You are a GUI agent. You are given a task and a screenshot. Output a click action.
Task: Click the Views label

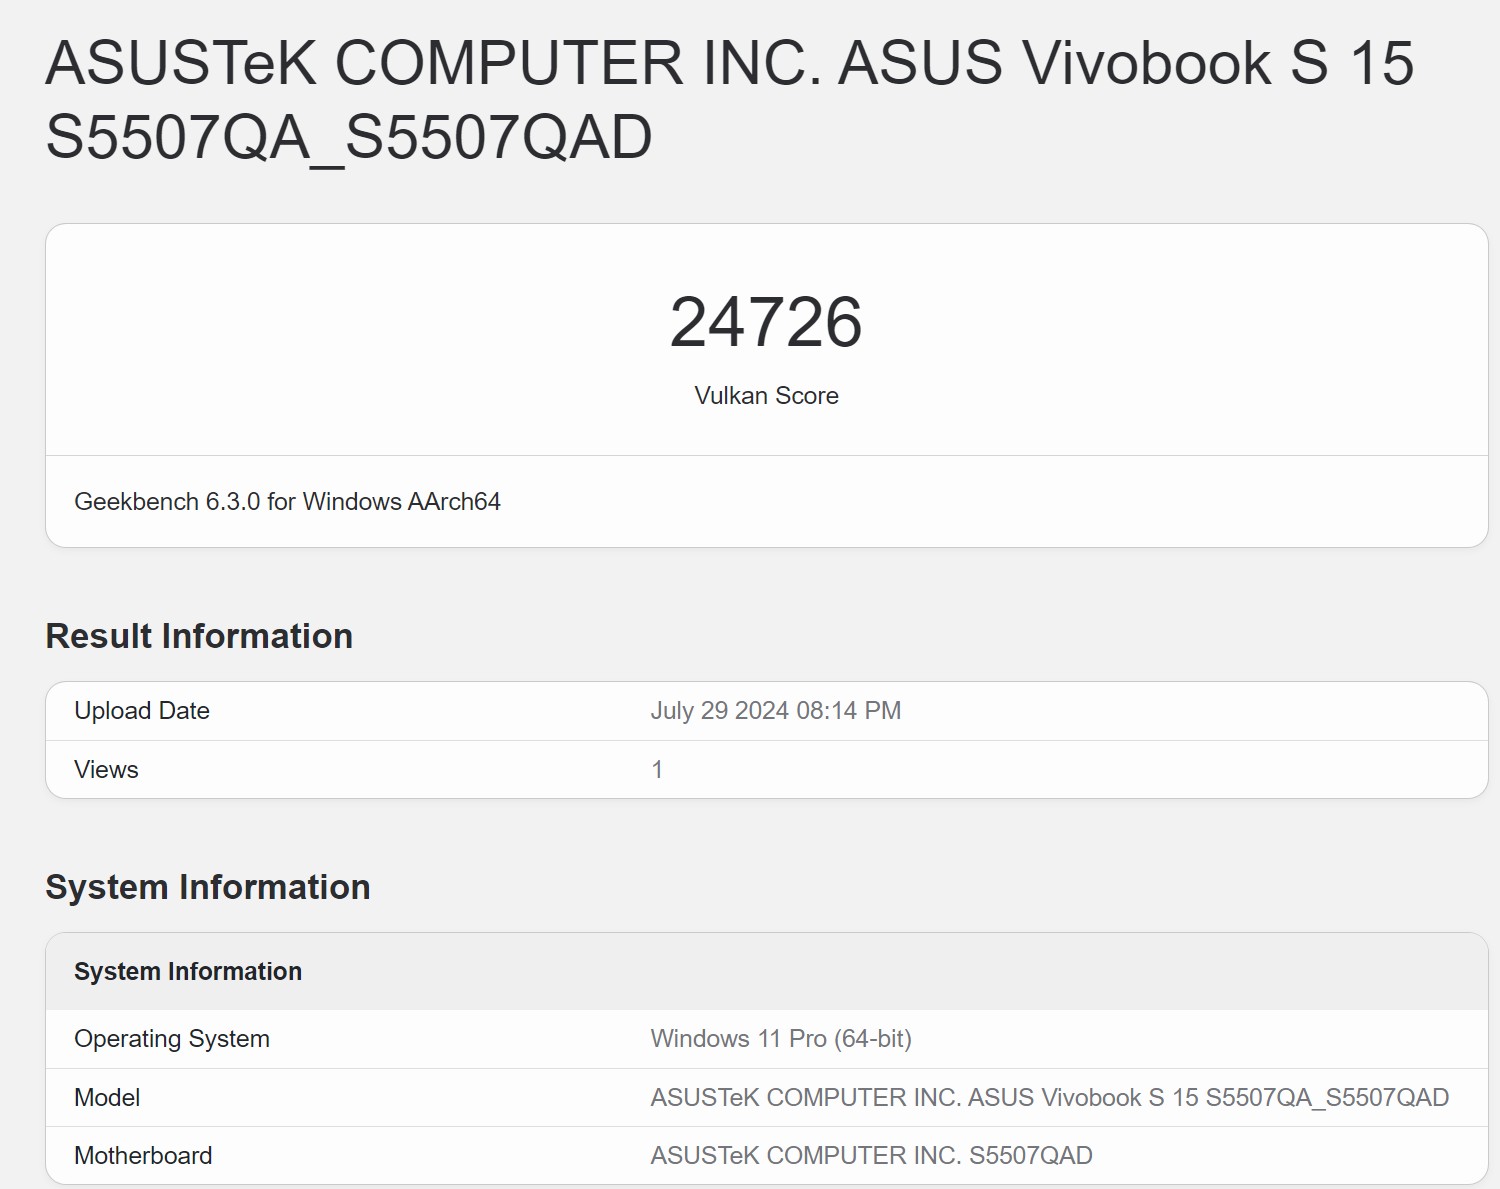click(x=106, y=770)
